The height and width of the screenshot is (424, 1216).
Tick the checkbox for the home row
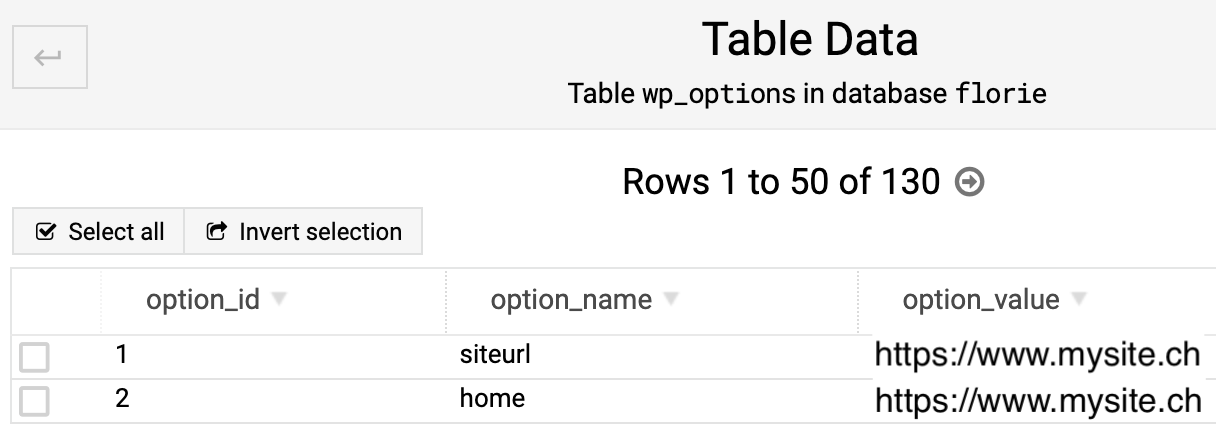click(x=34, y=401)
